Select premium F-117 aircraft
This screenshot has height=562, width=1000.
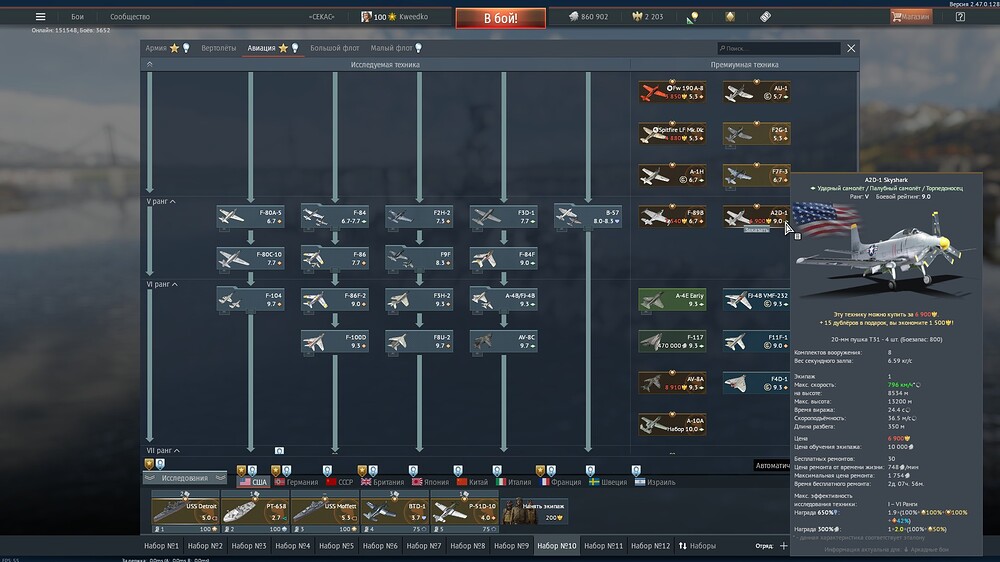click(x=672, y=341)
